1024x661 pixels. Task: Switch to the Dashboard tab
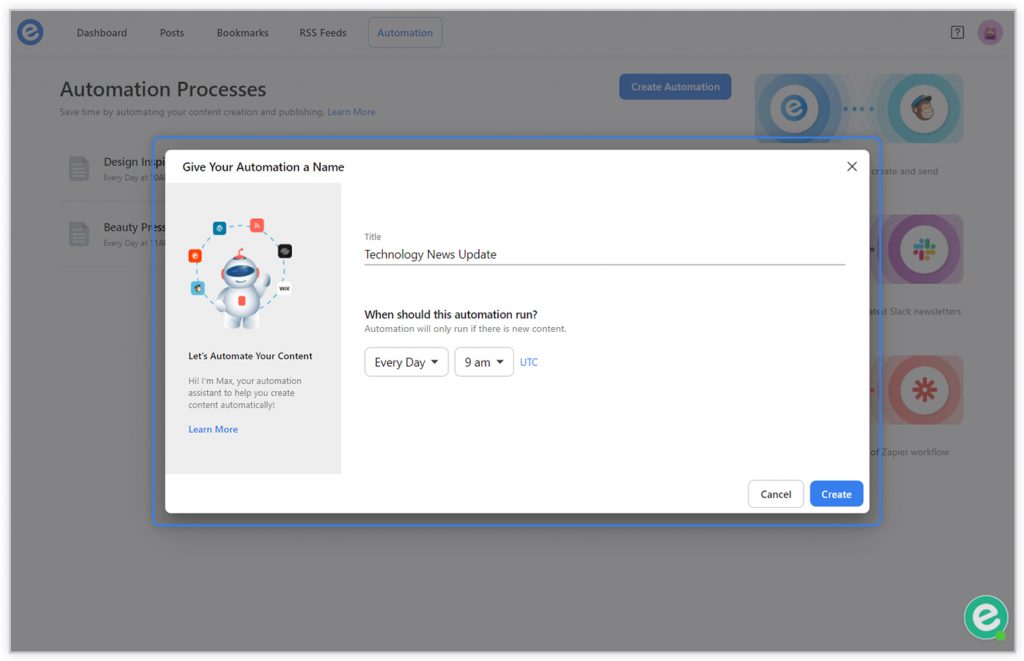click(102, 33)
